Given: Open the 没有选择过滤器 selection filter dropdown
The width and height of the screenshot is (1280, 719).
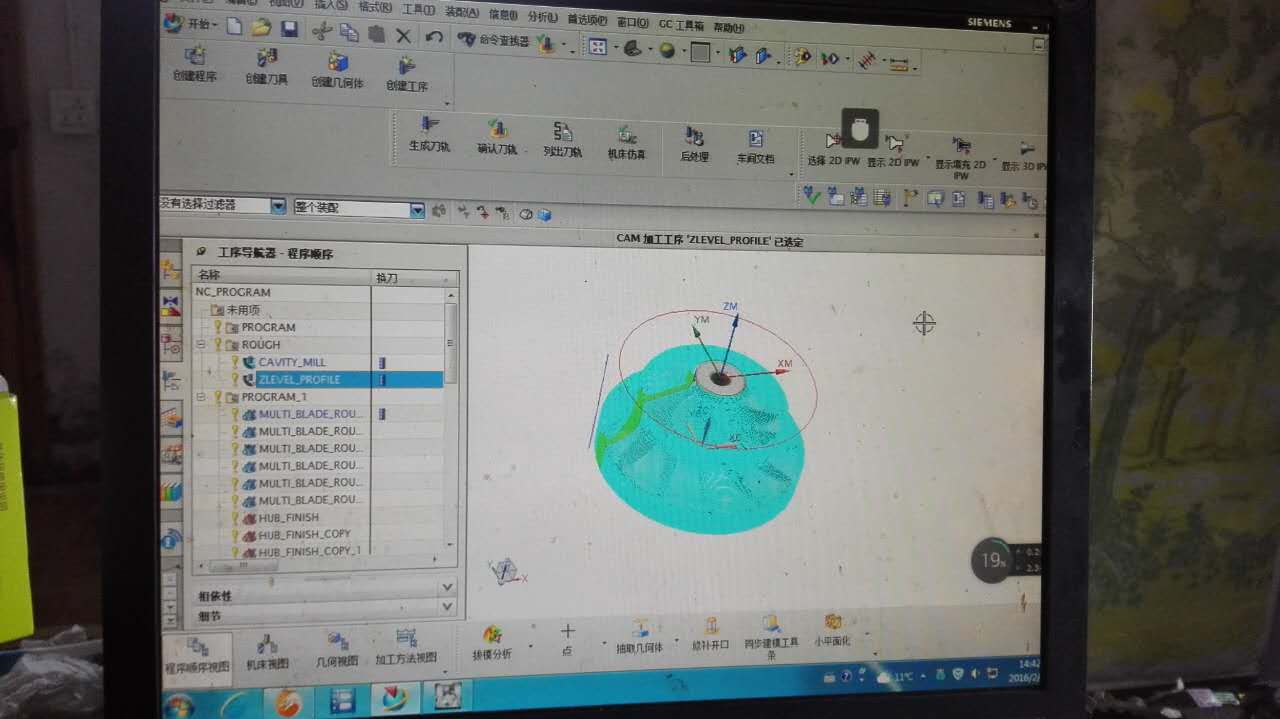Looking at the screenshot, I should 278,205.
